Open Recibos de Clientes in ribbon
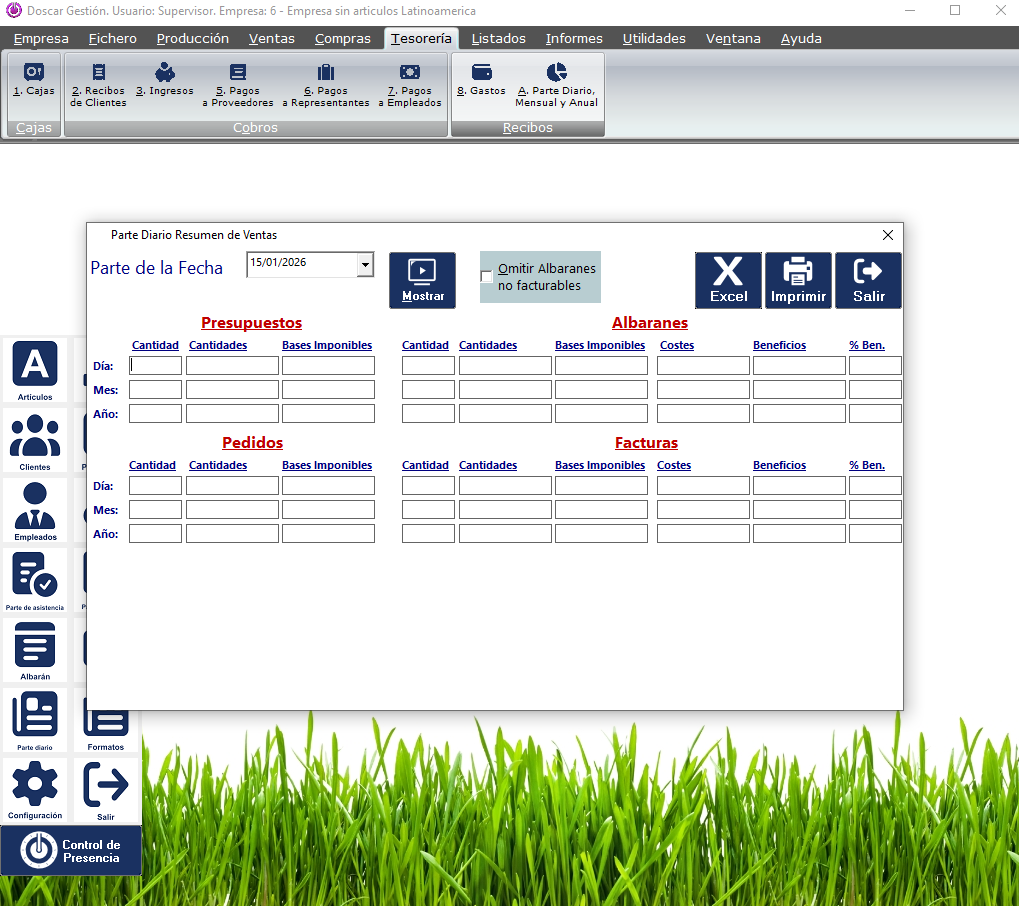 (x=98, y=82)
